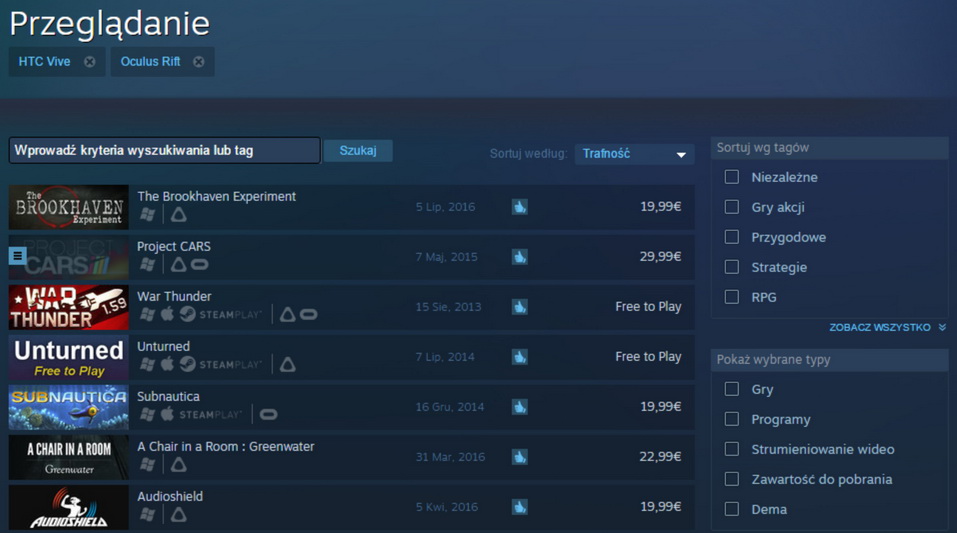Click the 16 Gru, 2014 release date
The height and width of the screenshot is (533, 957).
[450, 407]
